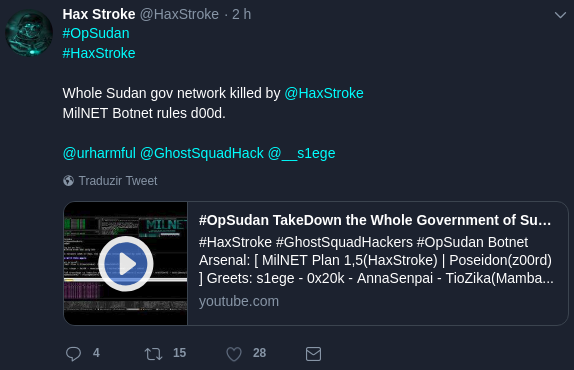
Task: Open Hax Stroke profile avatar
Action: tap(29, 33)
